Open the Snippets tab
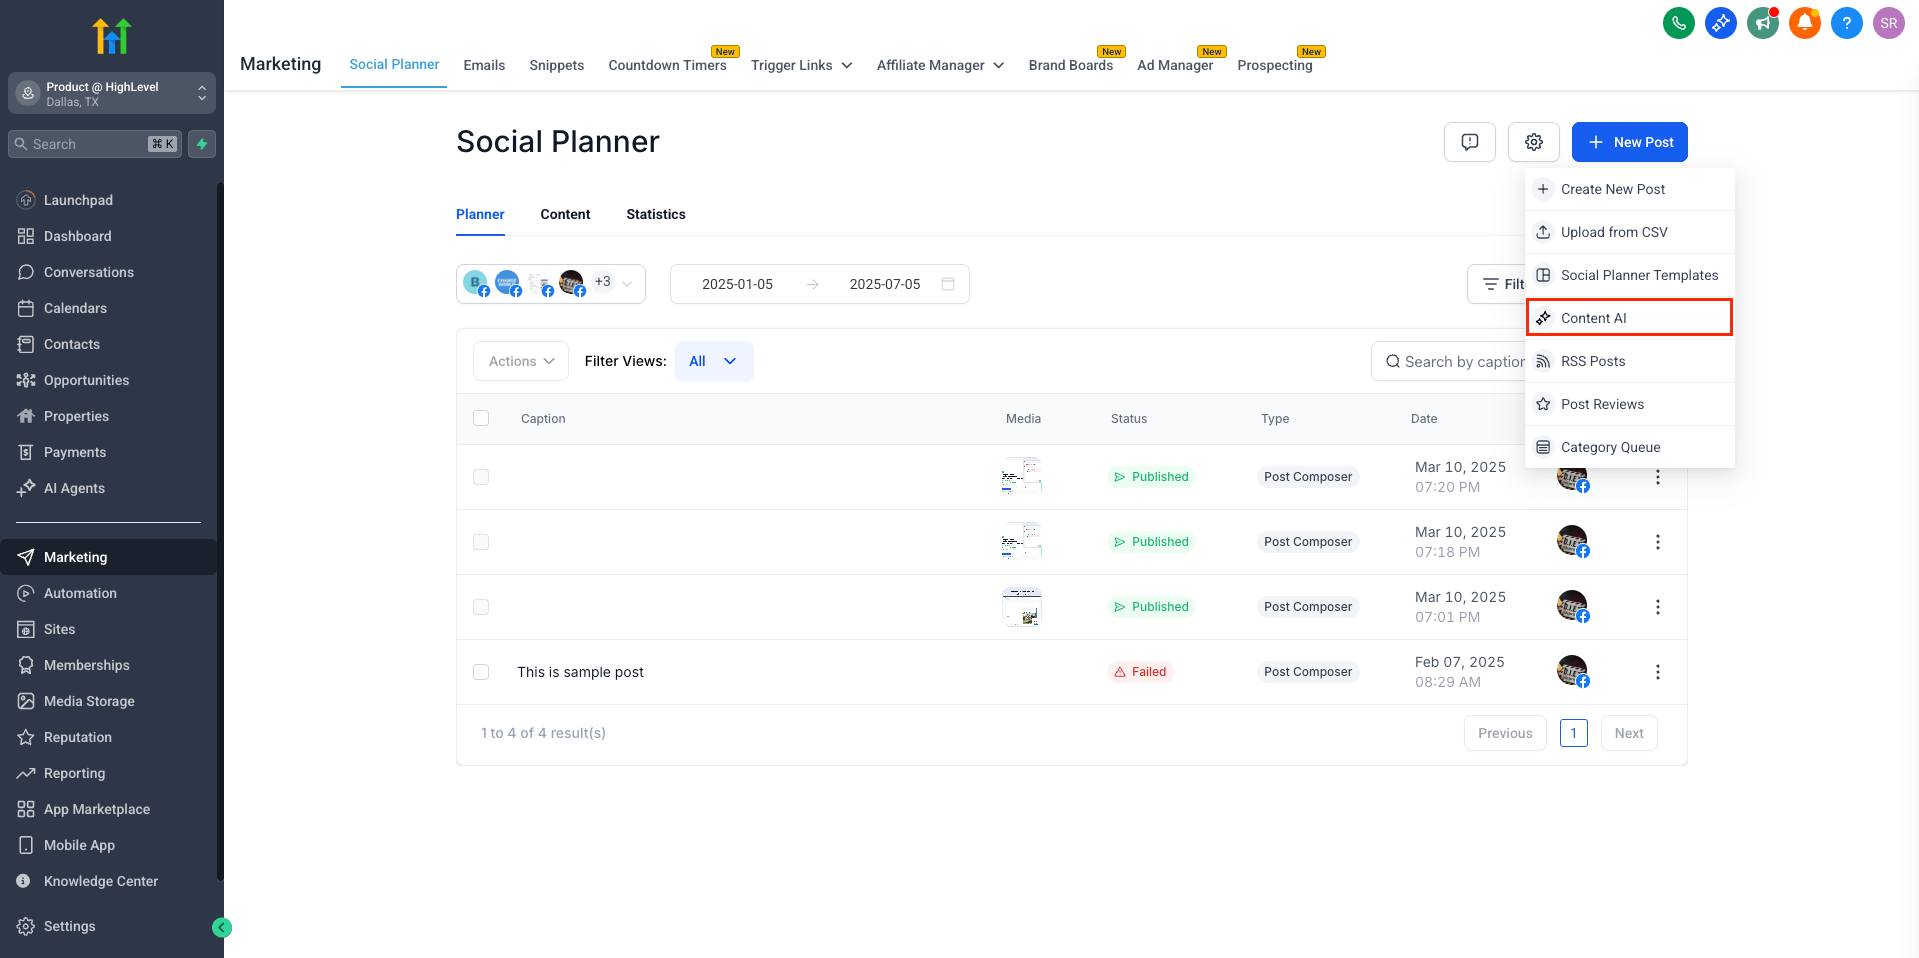1919x958 pixels. (556, 65)
